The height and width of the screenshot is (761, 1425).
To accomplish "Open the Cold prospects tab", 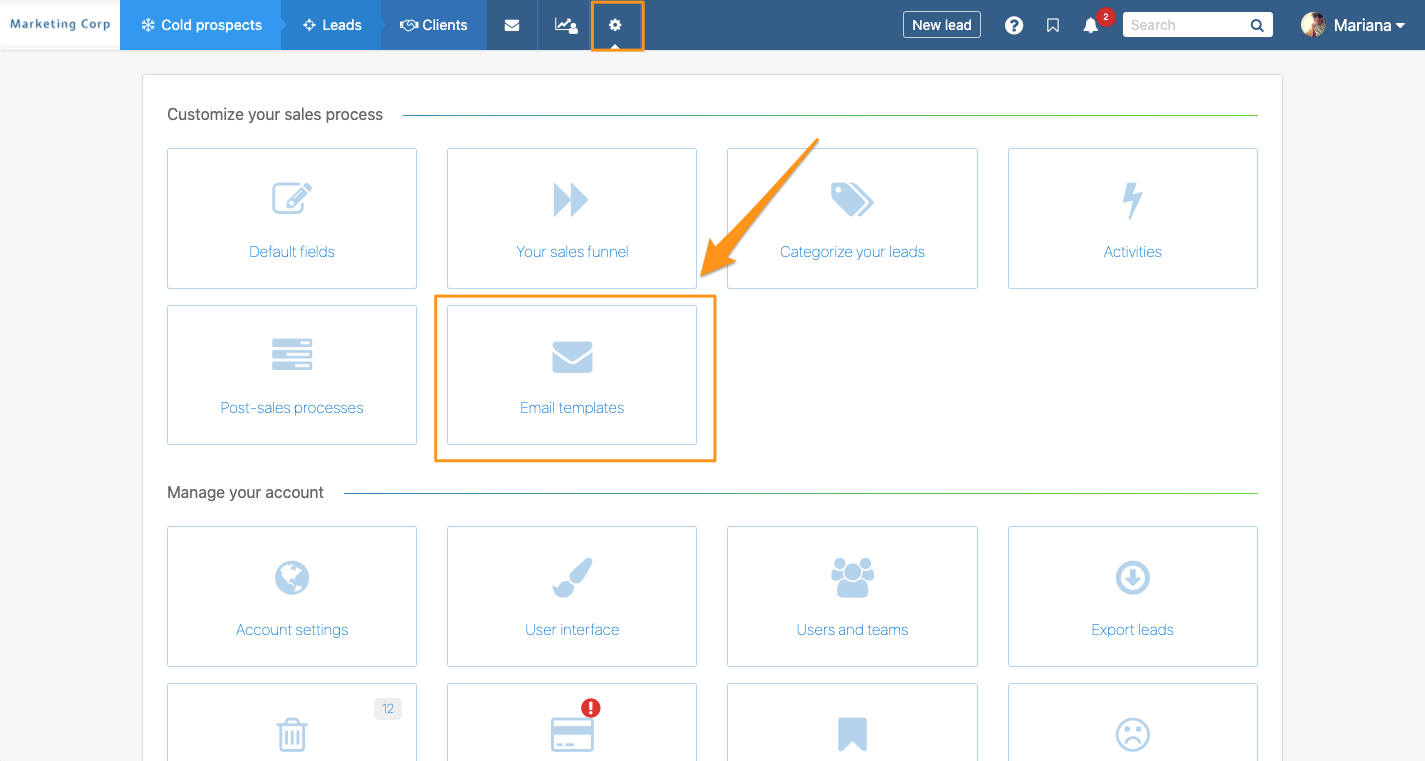I will click(200, 24).
